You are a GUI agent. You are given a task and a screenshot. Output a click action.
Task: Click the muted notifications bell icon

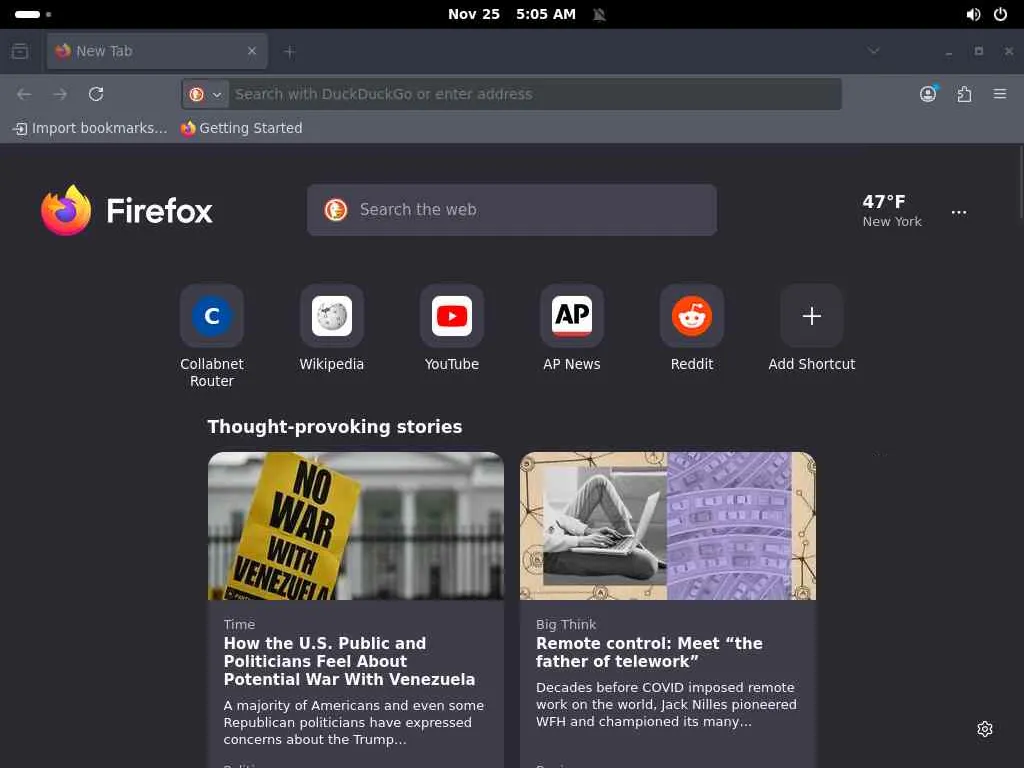point(599,14)
